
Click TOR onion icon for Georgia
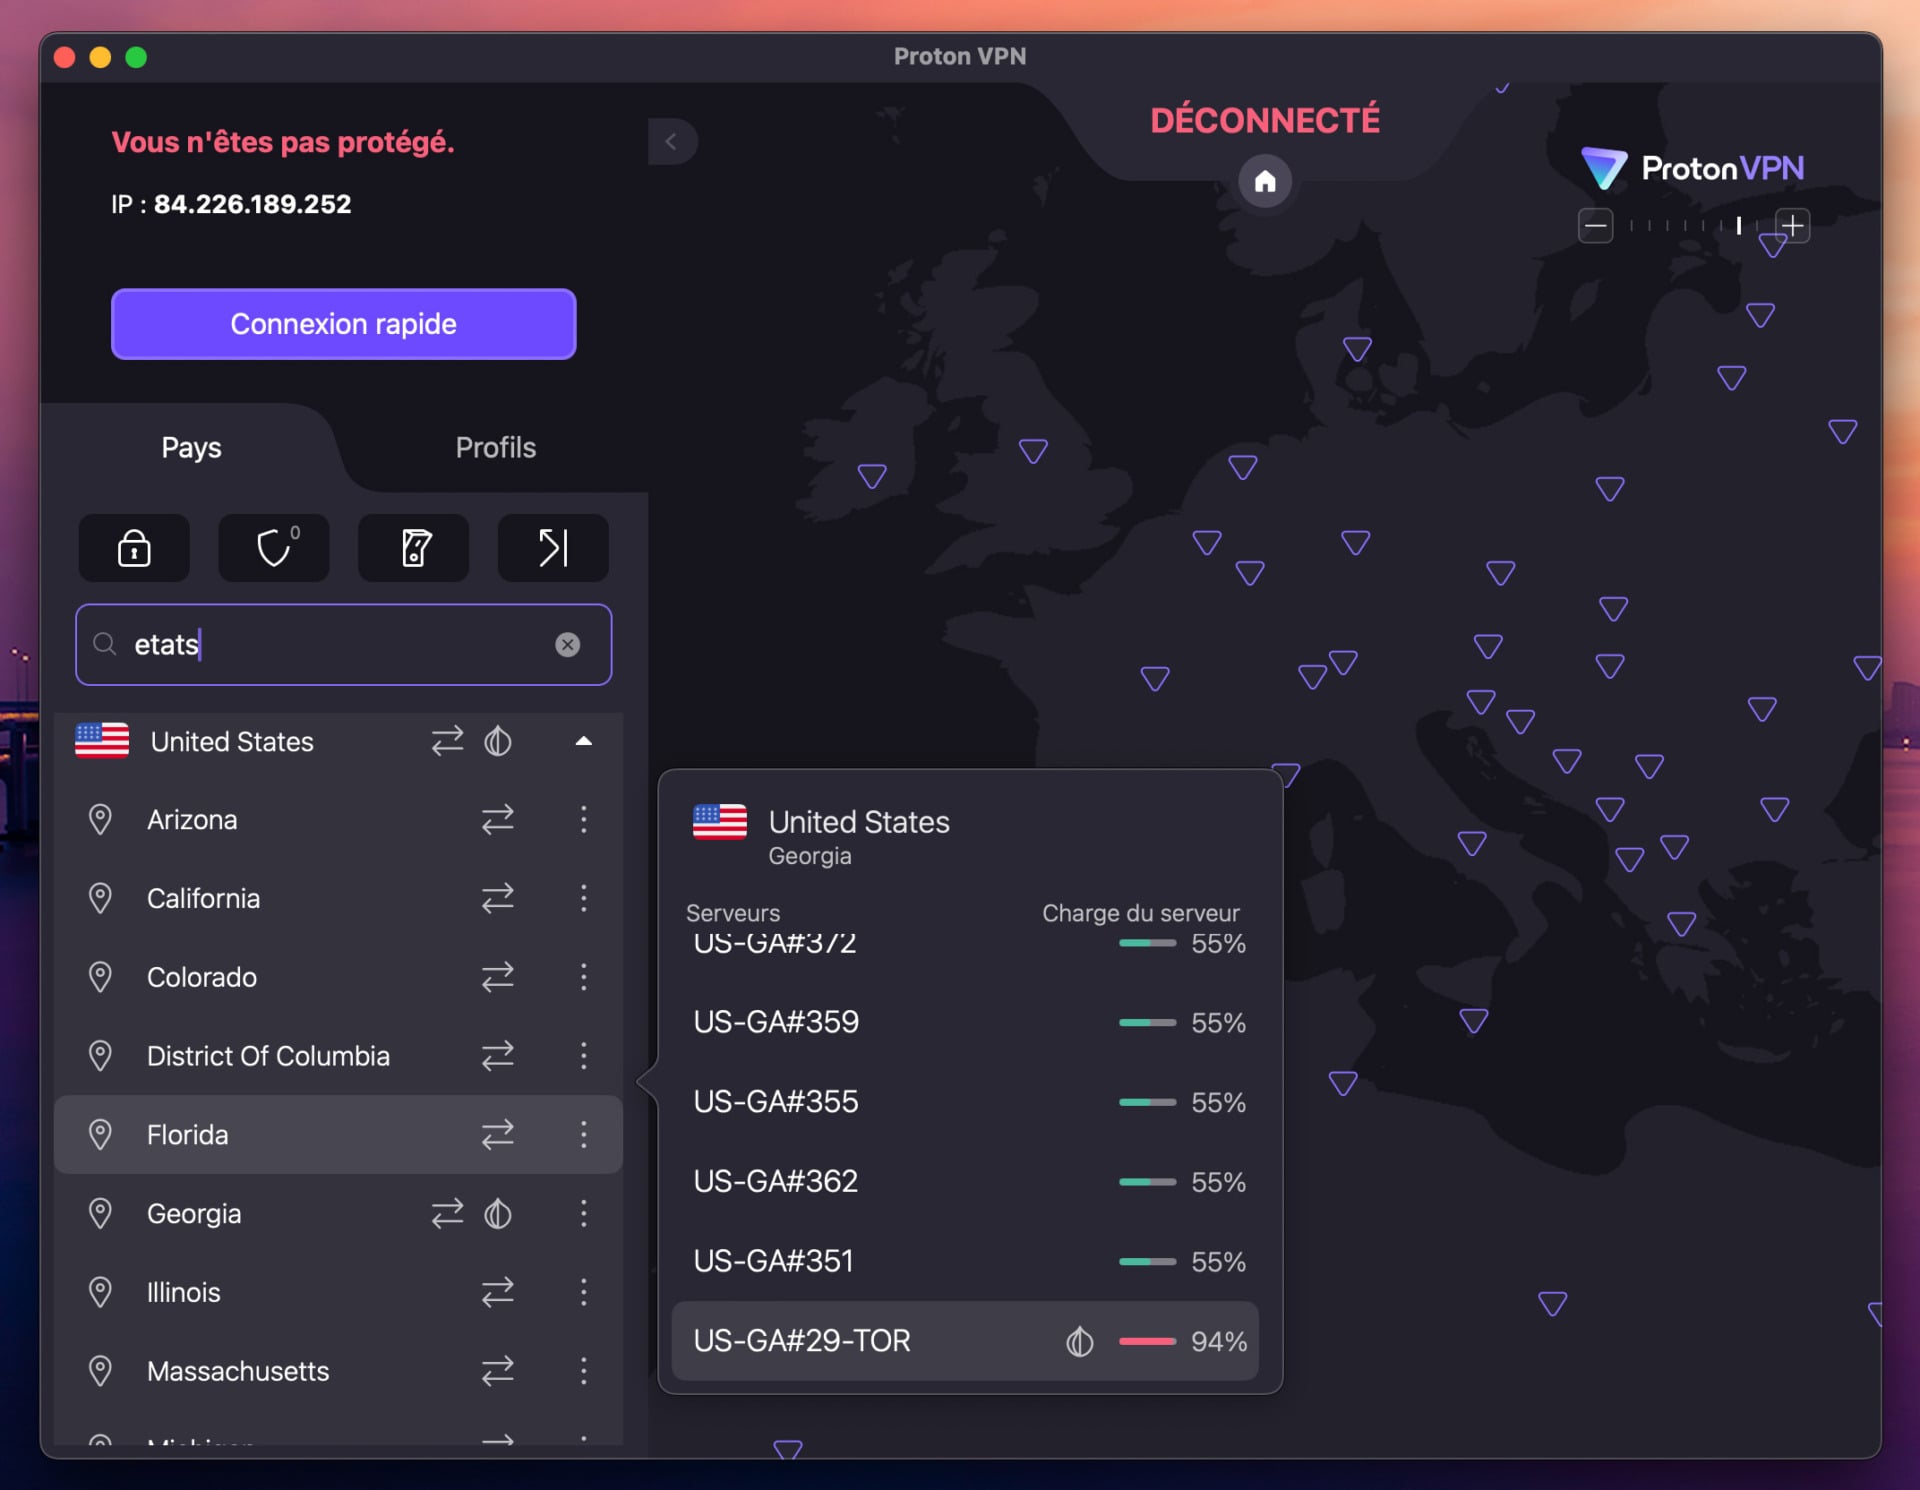click(x=498, y=1214)
